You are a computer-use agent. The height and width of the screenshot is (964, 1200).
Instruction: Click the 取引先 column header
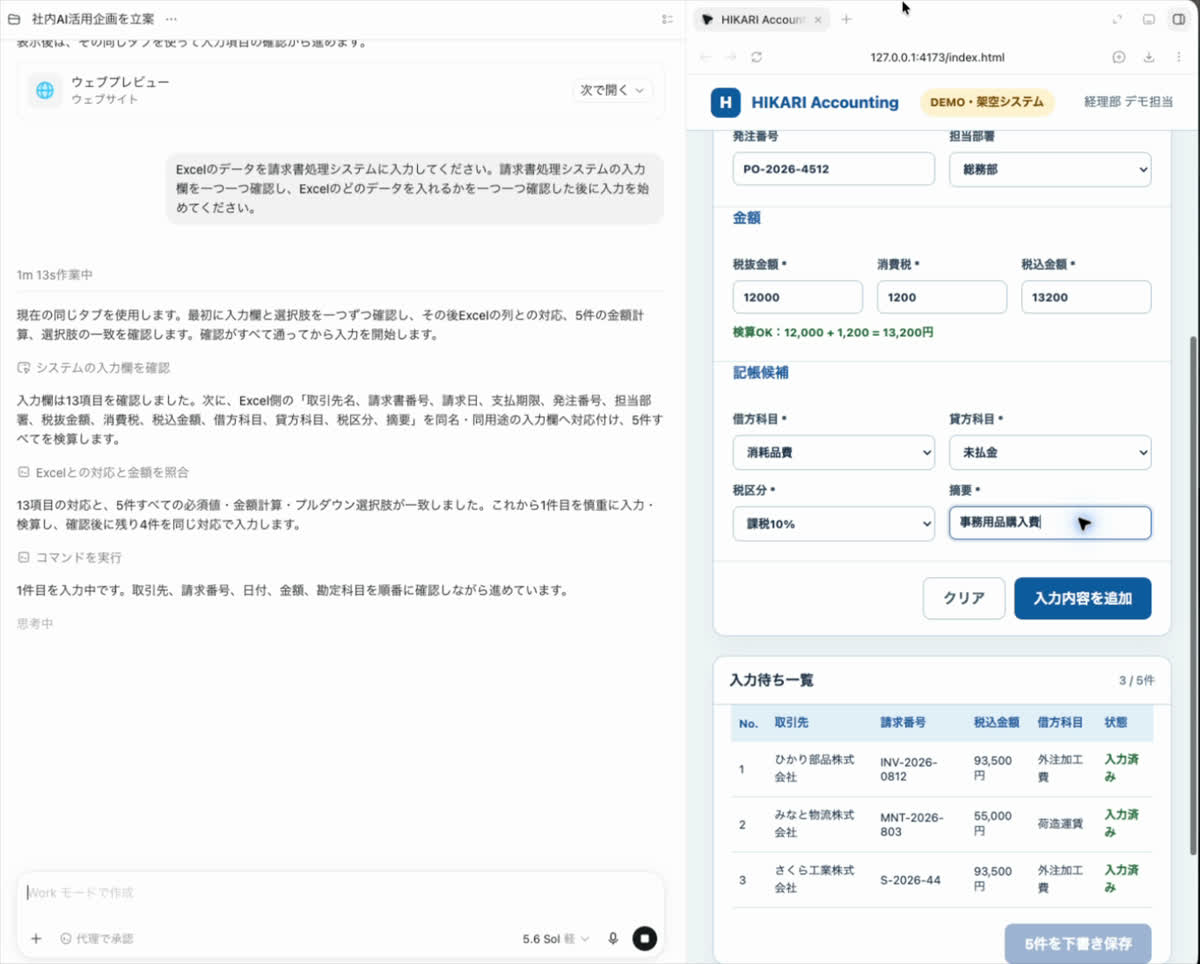pos(790,722)
